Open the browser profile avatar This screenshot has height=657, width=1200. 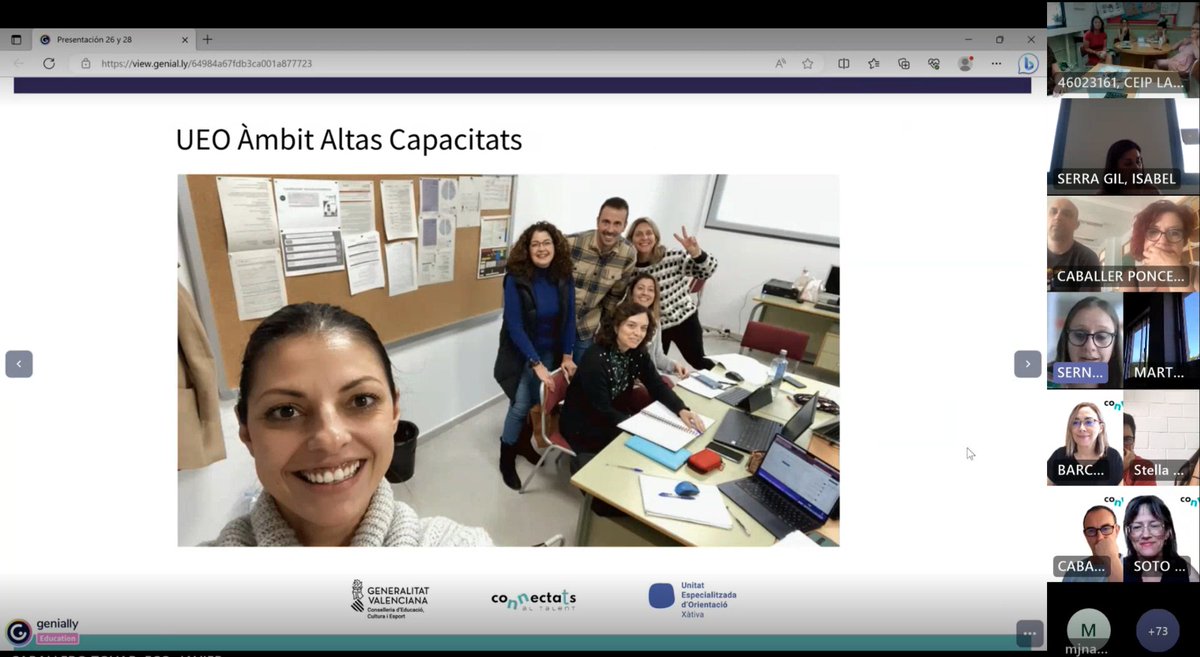pyautogui.click(x=965, y=63)
